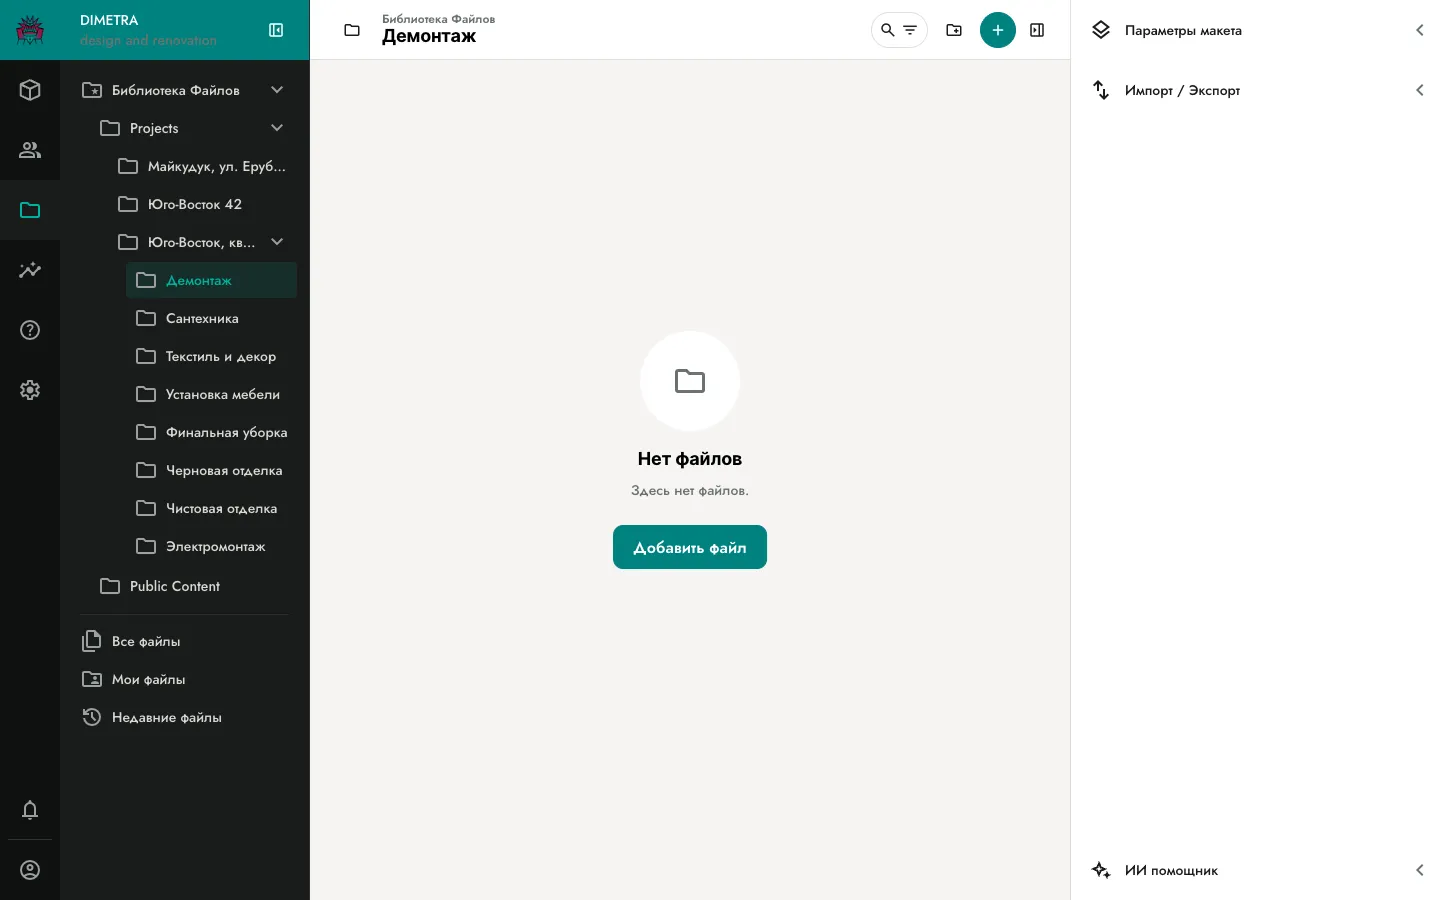This screenshot has height=900, width=1440.
Task: Click the Недавние файлы history icon
Action: pyautogui.click(x=92, y=717)
